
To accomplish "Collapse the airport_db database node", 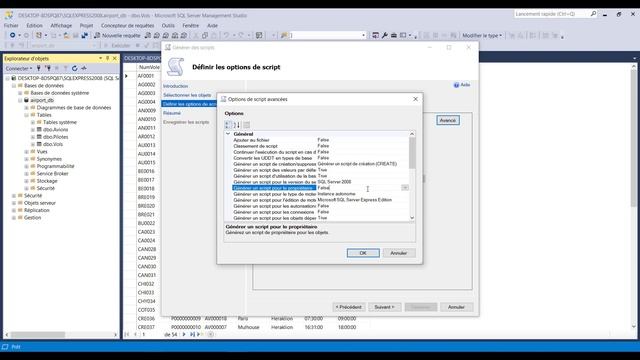I will (20, 100).
